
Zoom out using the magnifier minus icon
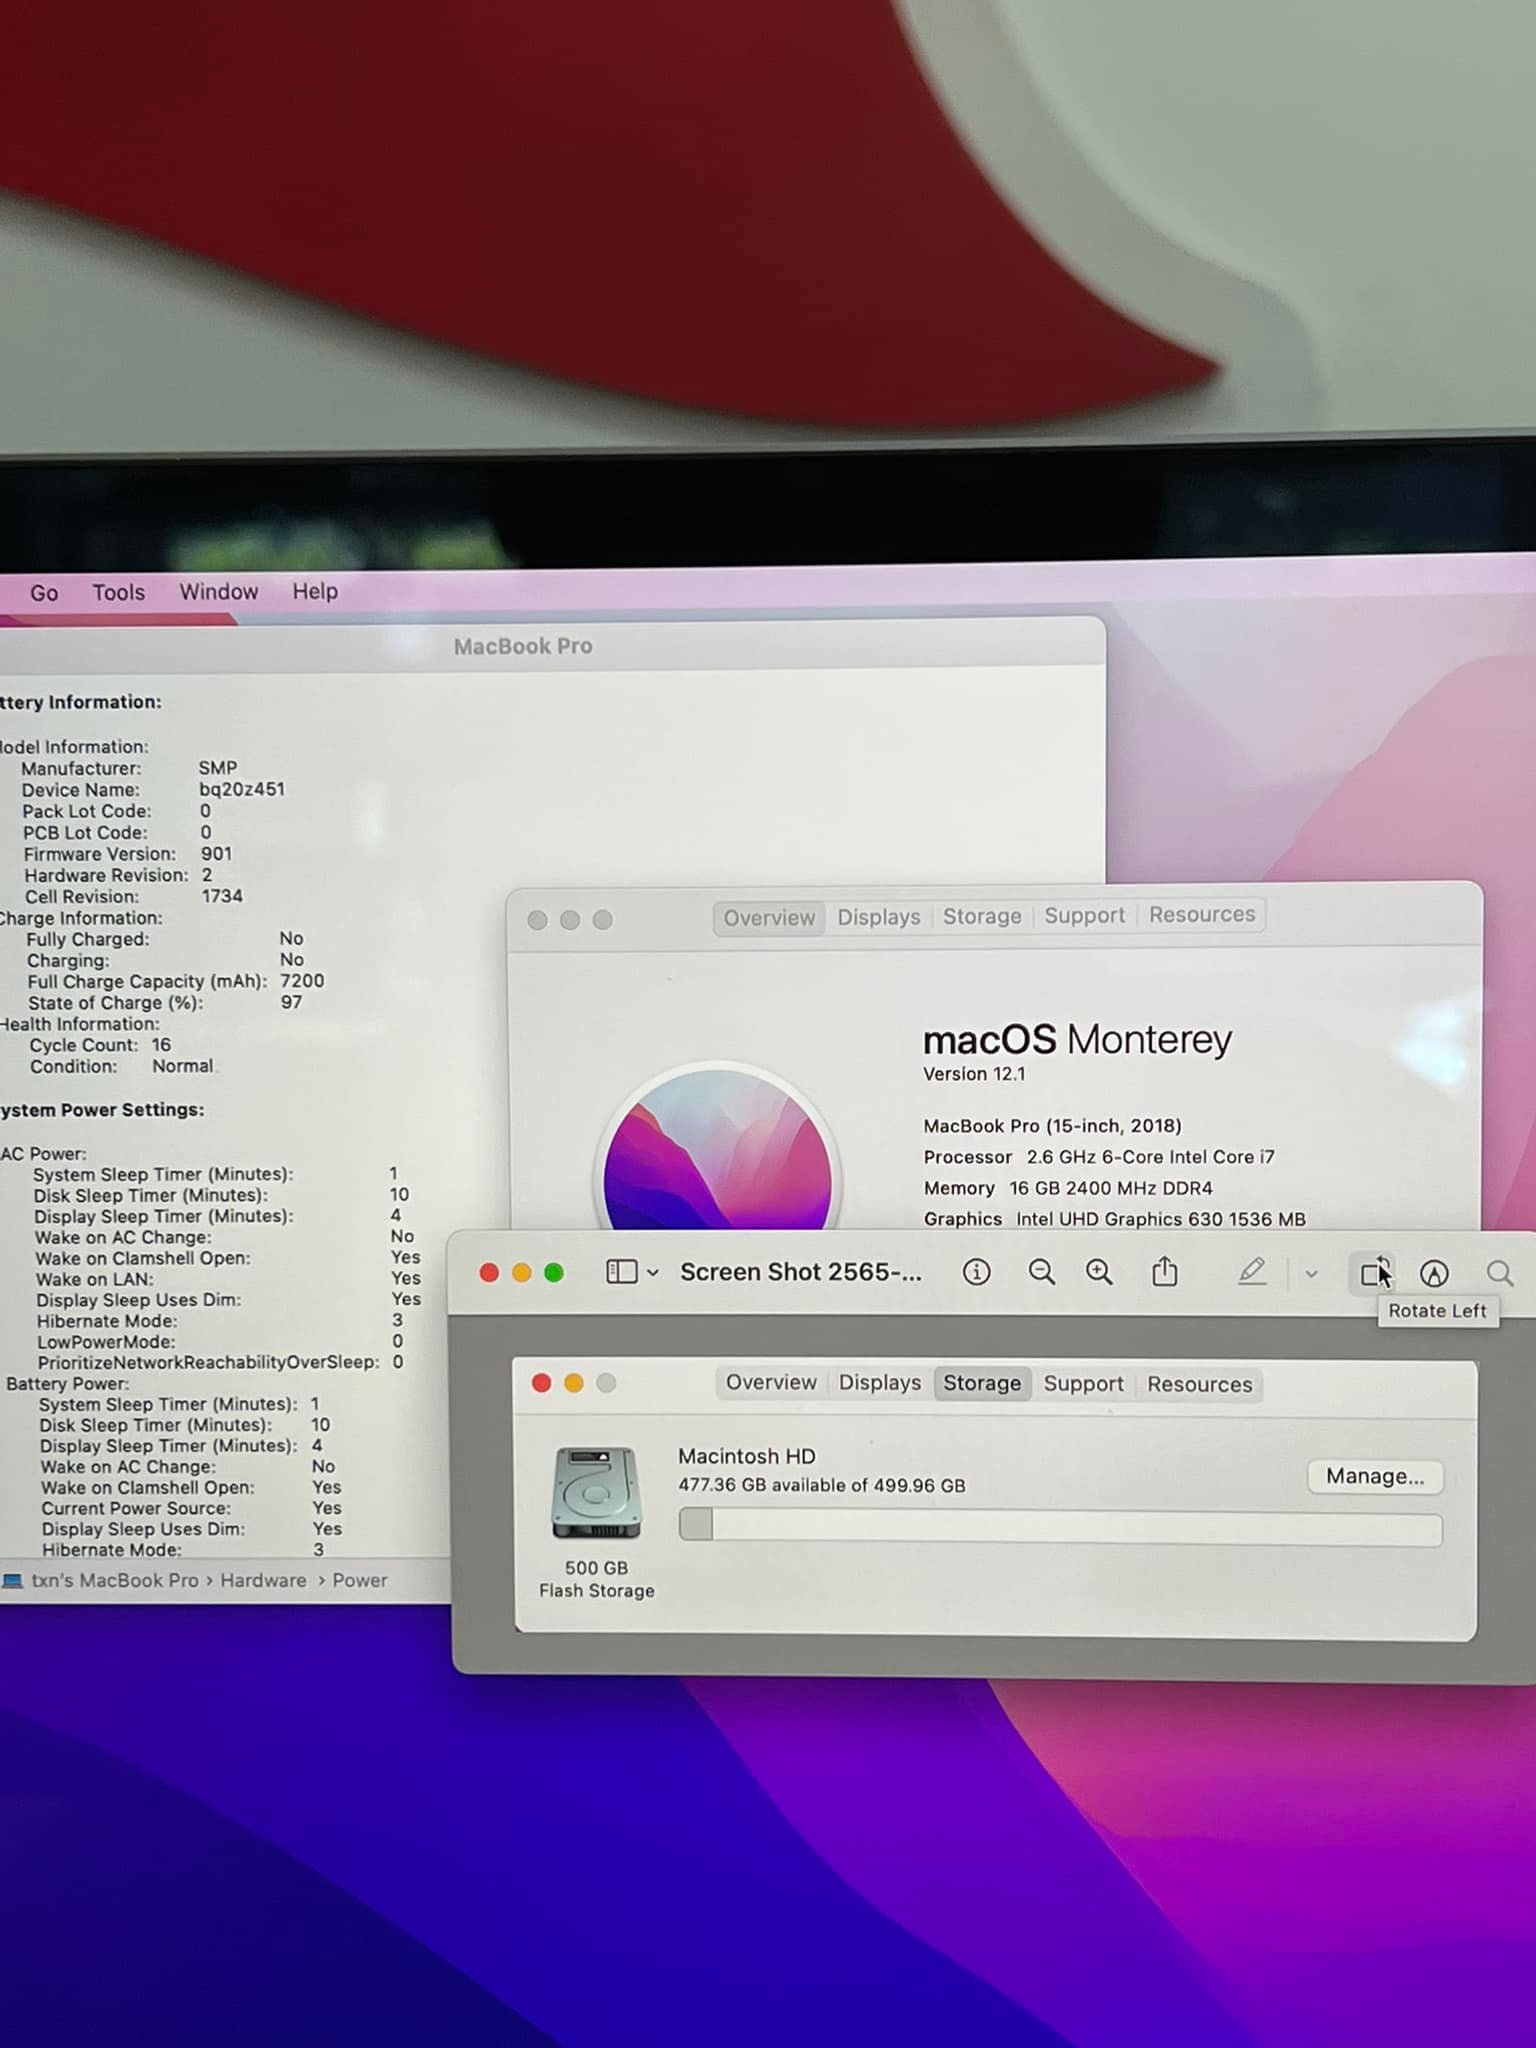coord(1041,1272)
